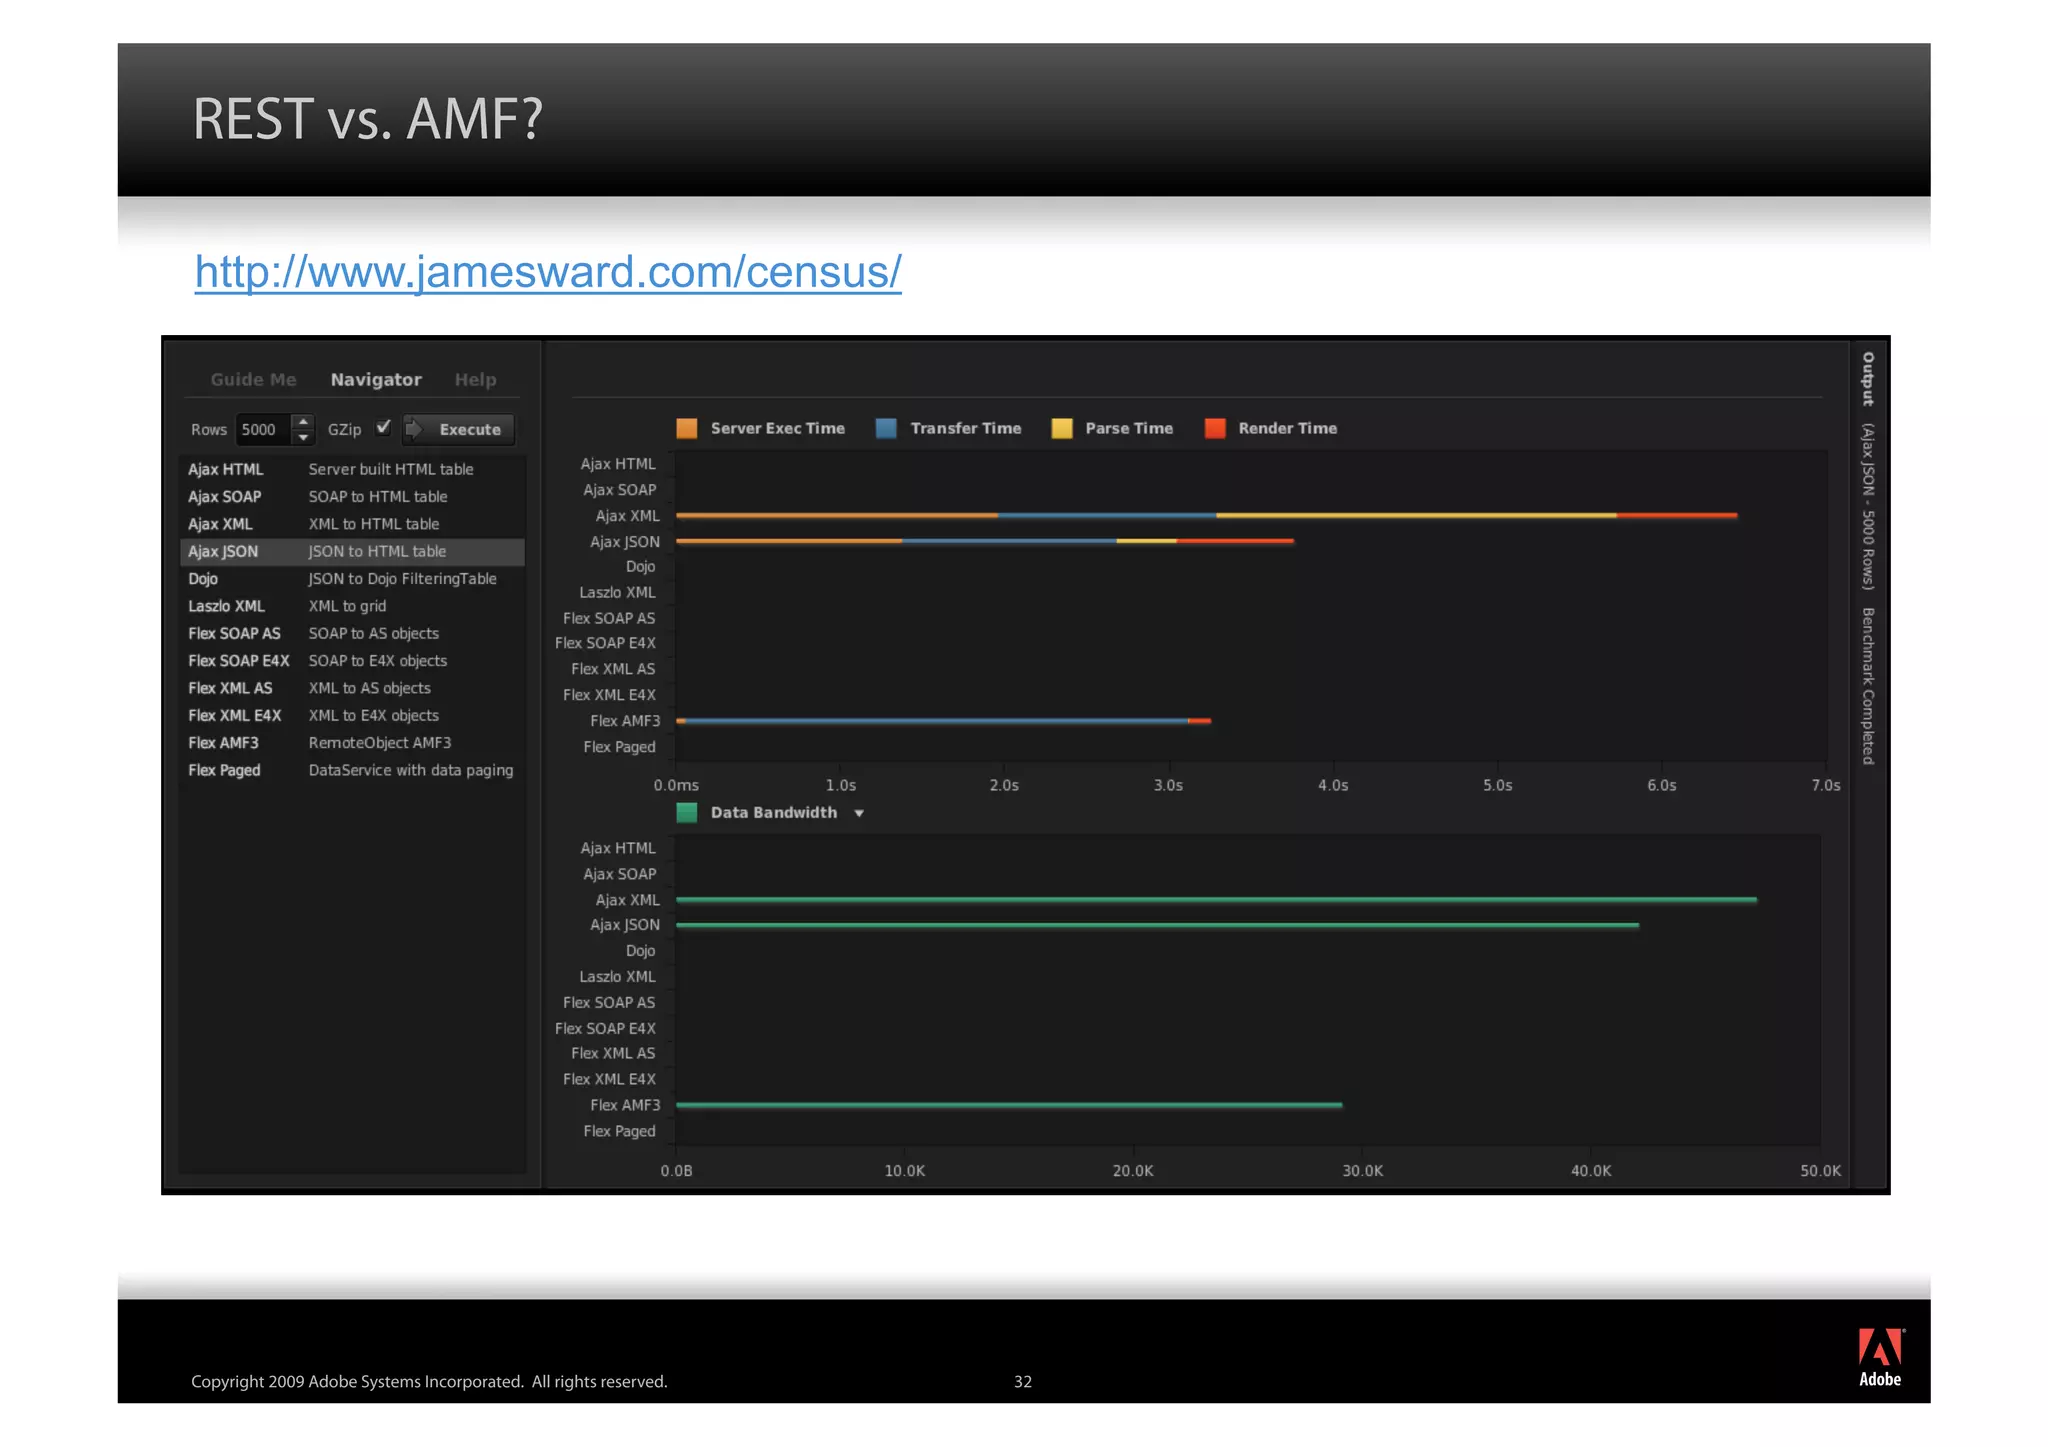The height and width of the screenshot is (1447, 2048).
Task: Open the Help tab
Action: [x=475, y=380]
